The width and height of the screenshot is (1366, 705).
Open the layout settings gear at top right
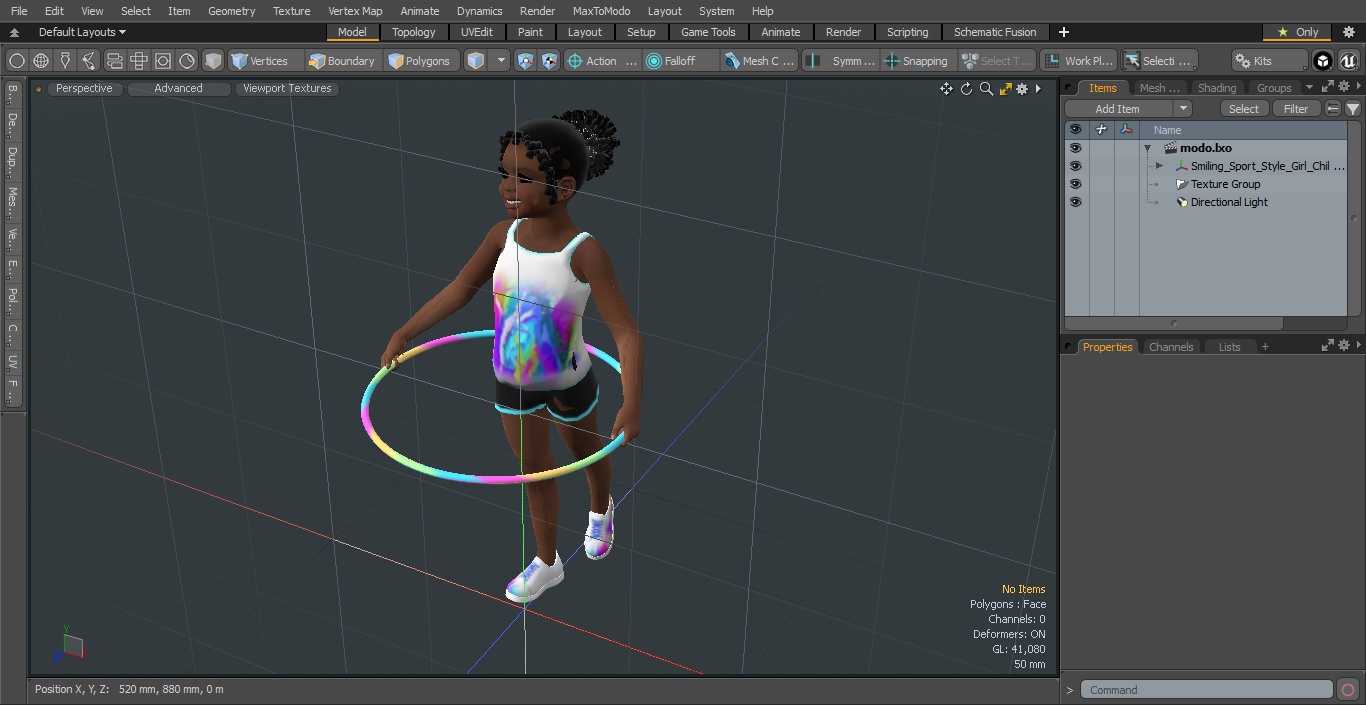tap(1348, 32)
